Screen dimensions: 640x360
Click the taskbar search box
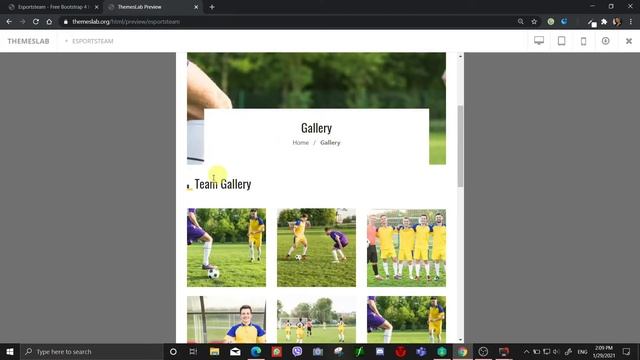pyautogui.click(x=91, y=351)
